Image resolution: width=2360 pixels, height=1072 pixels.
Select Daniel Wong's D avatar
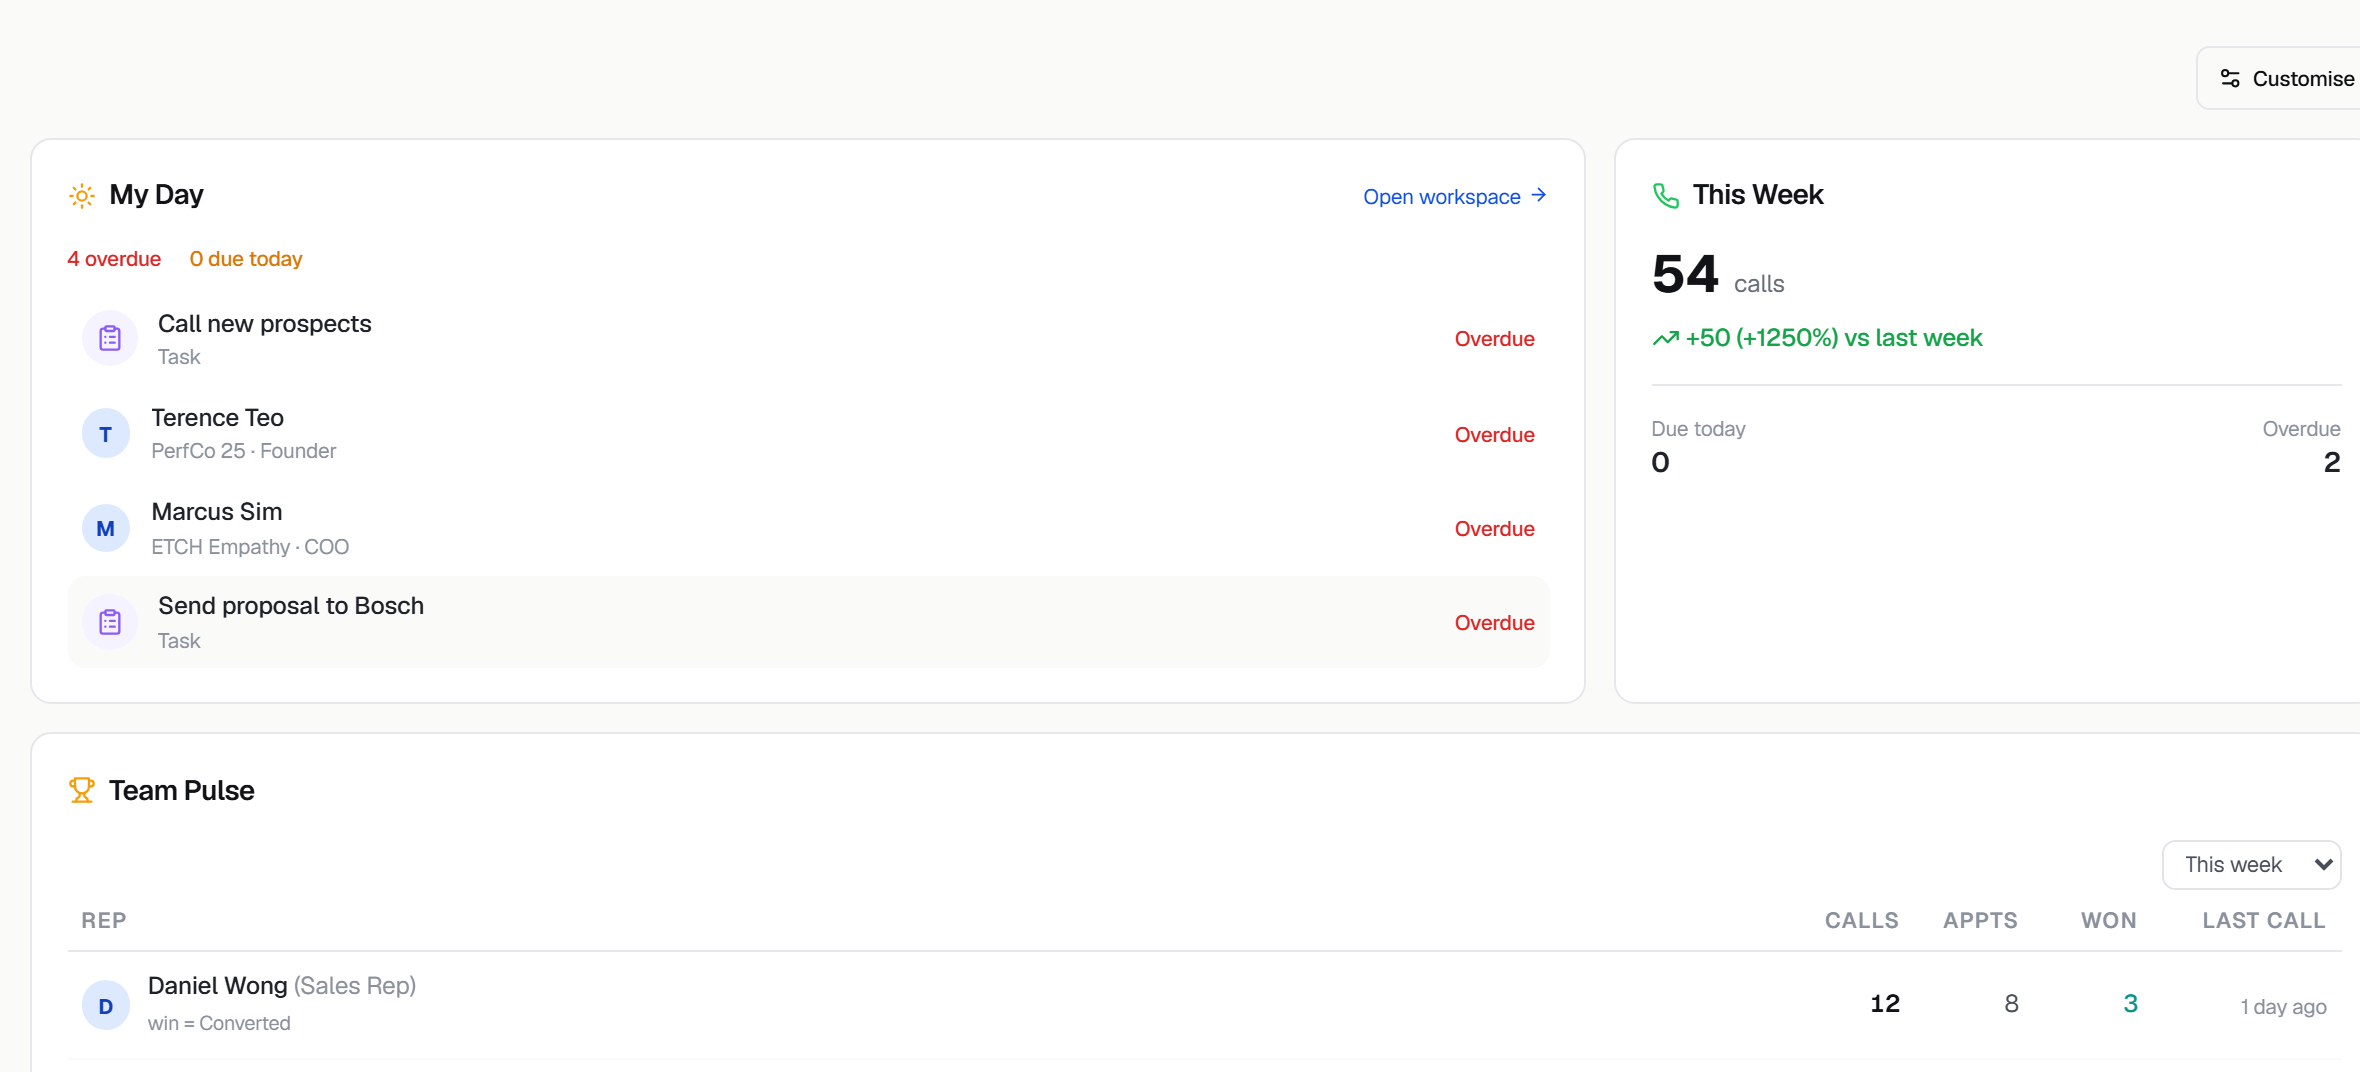(106, 1006)
